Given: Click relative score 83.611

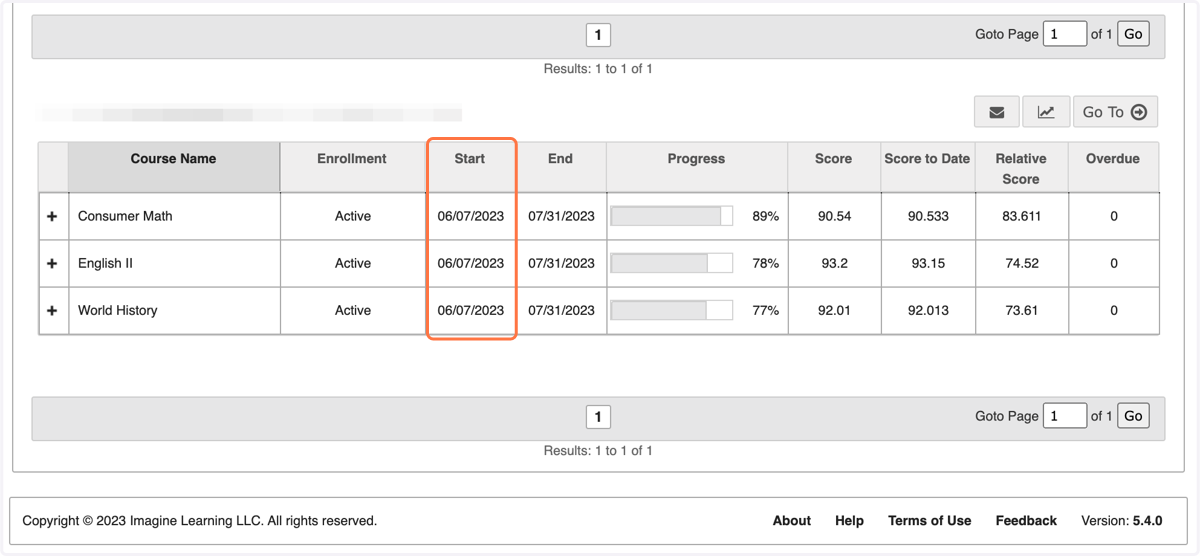Looking at the screenshot, I should [x=1021, y=216].
